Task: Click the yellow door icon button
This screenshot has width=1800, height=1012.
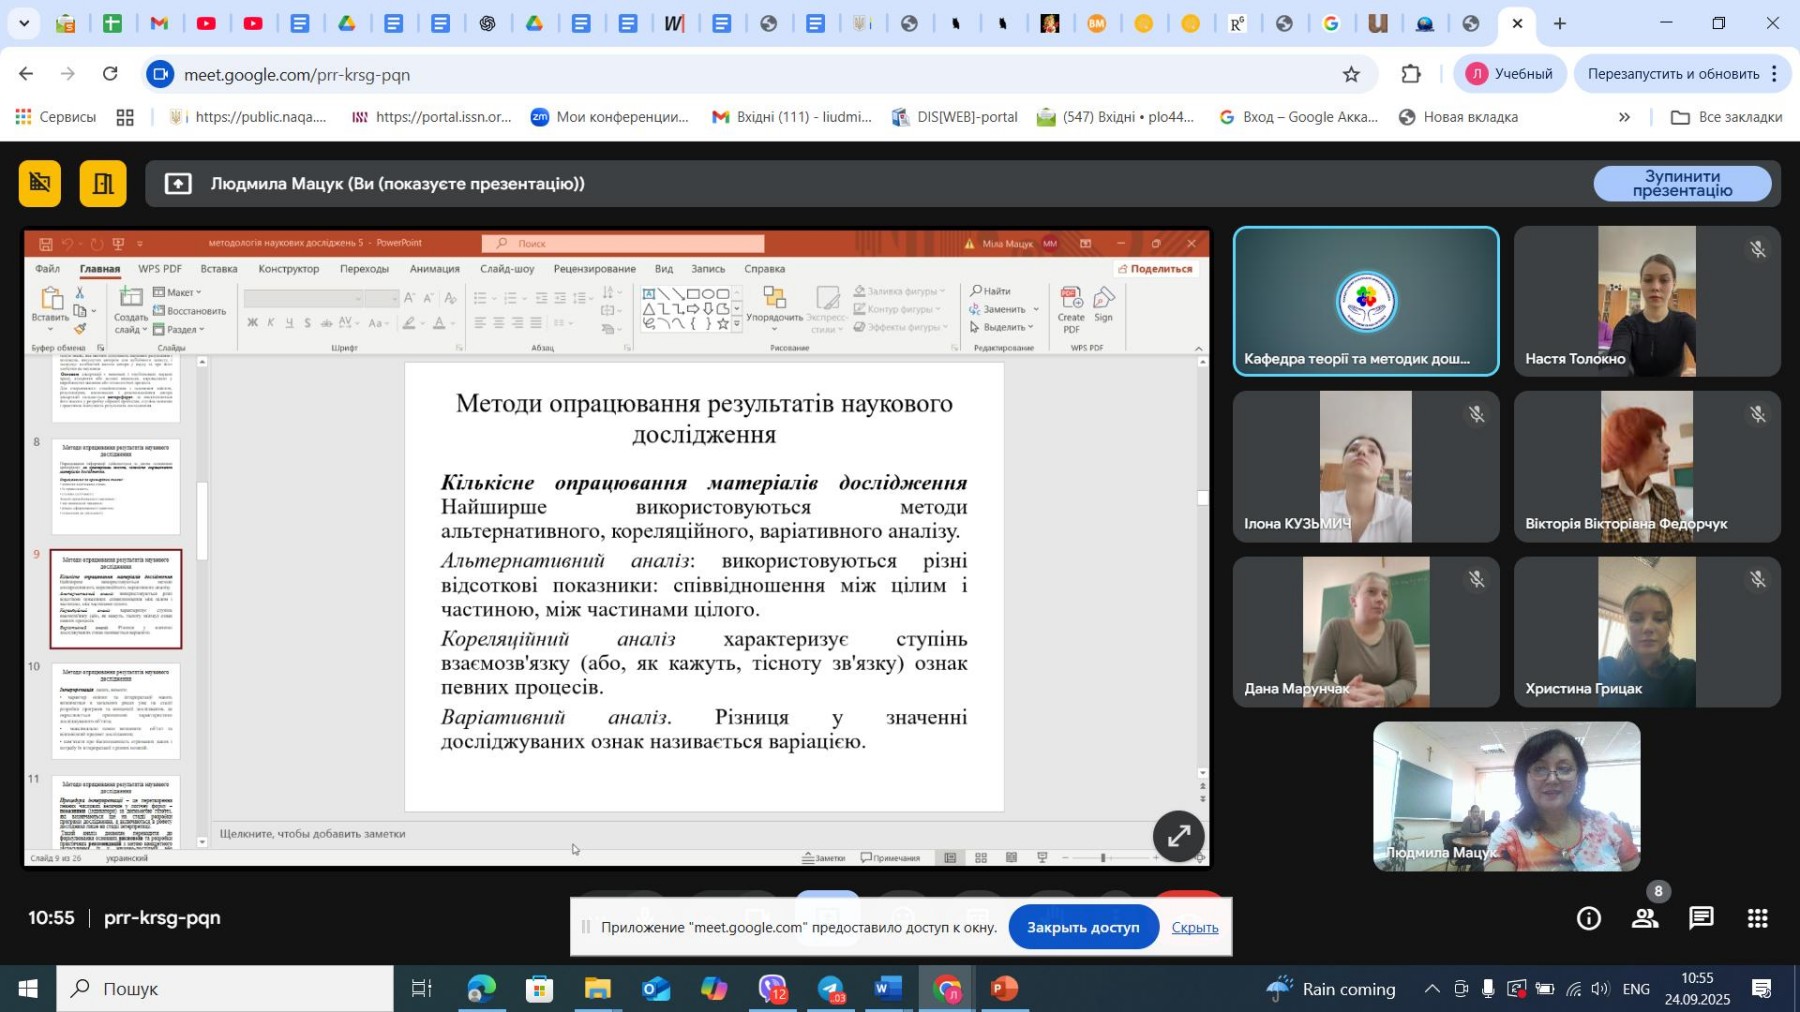Action: pyautogui.click(x=103, y=184)
